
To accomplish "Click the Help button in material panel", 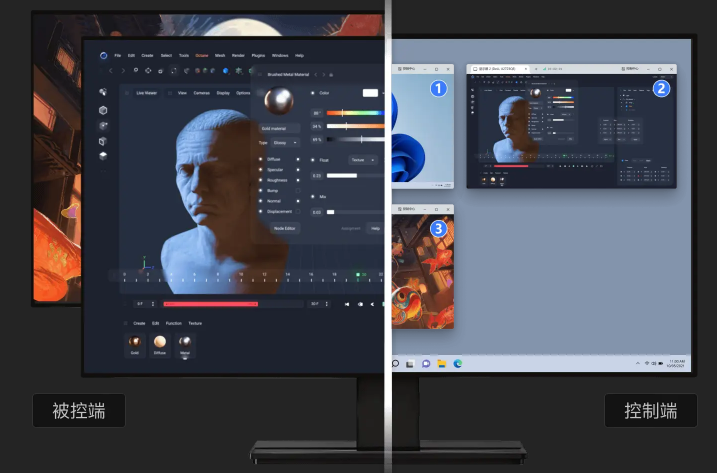I will coord(375,228).
